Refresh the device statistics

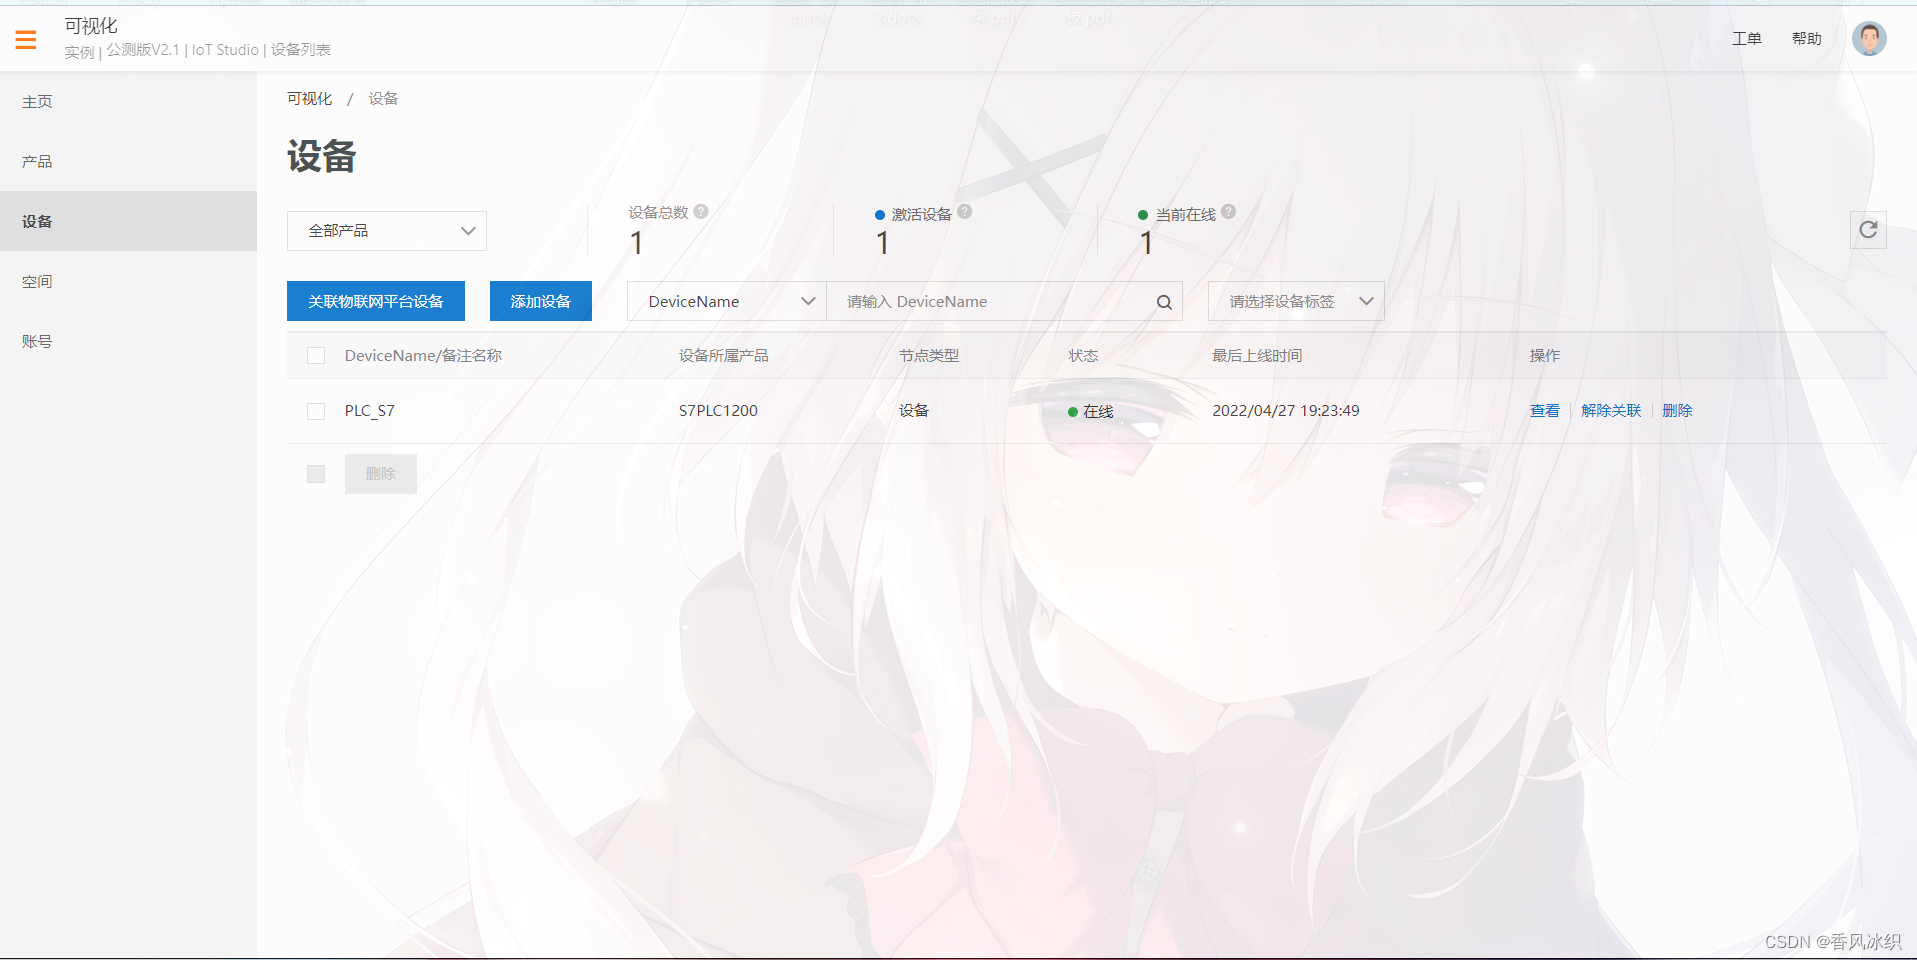tap(1867, 230)
